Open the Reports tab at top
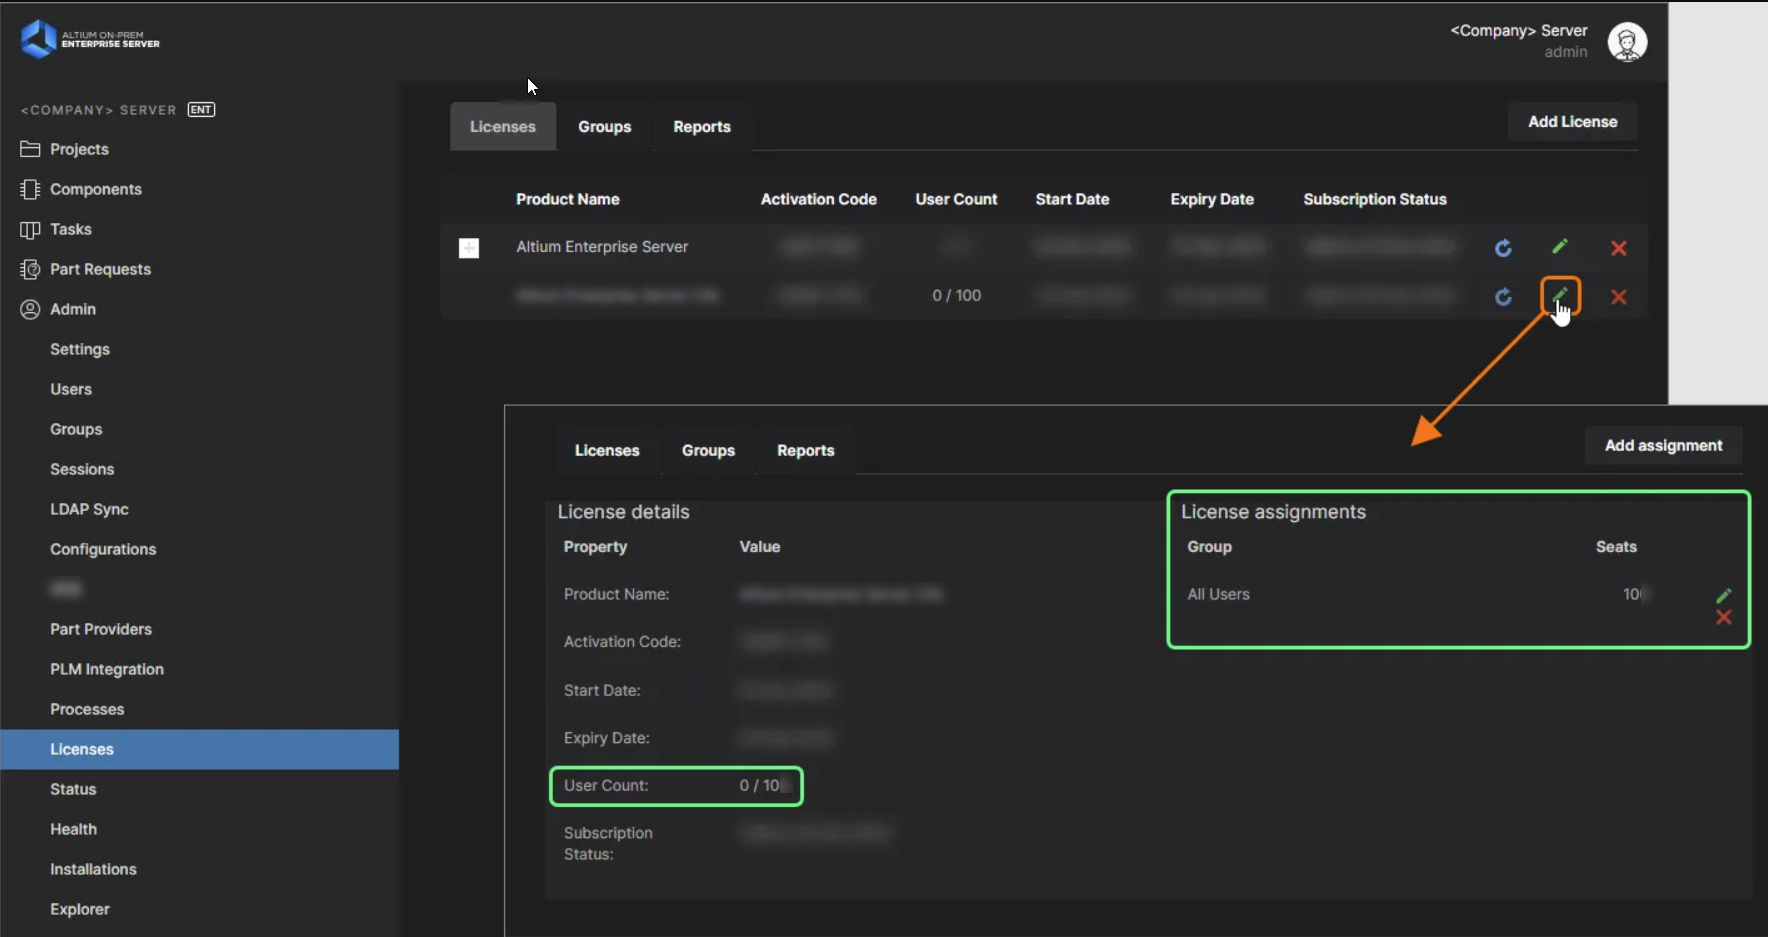1768x937 pixels. click(701, 127)
